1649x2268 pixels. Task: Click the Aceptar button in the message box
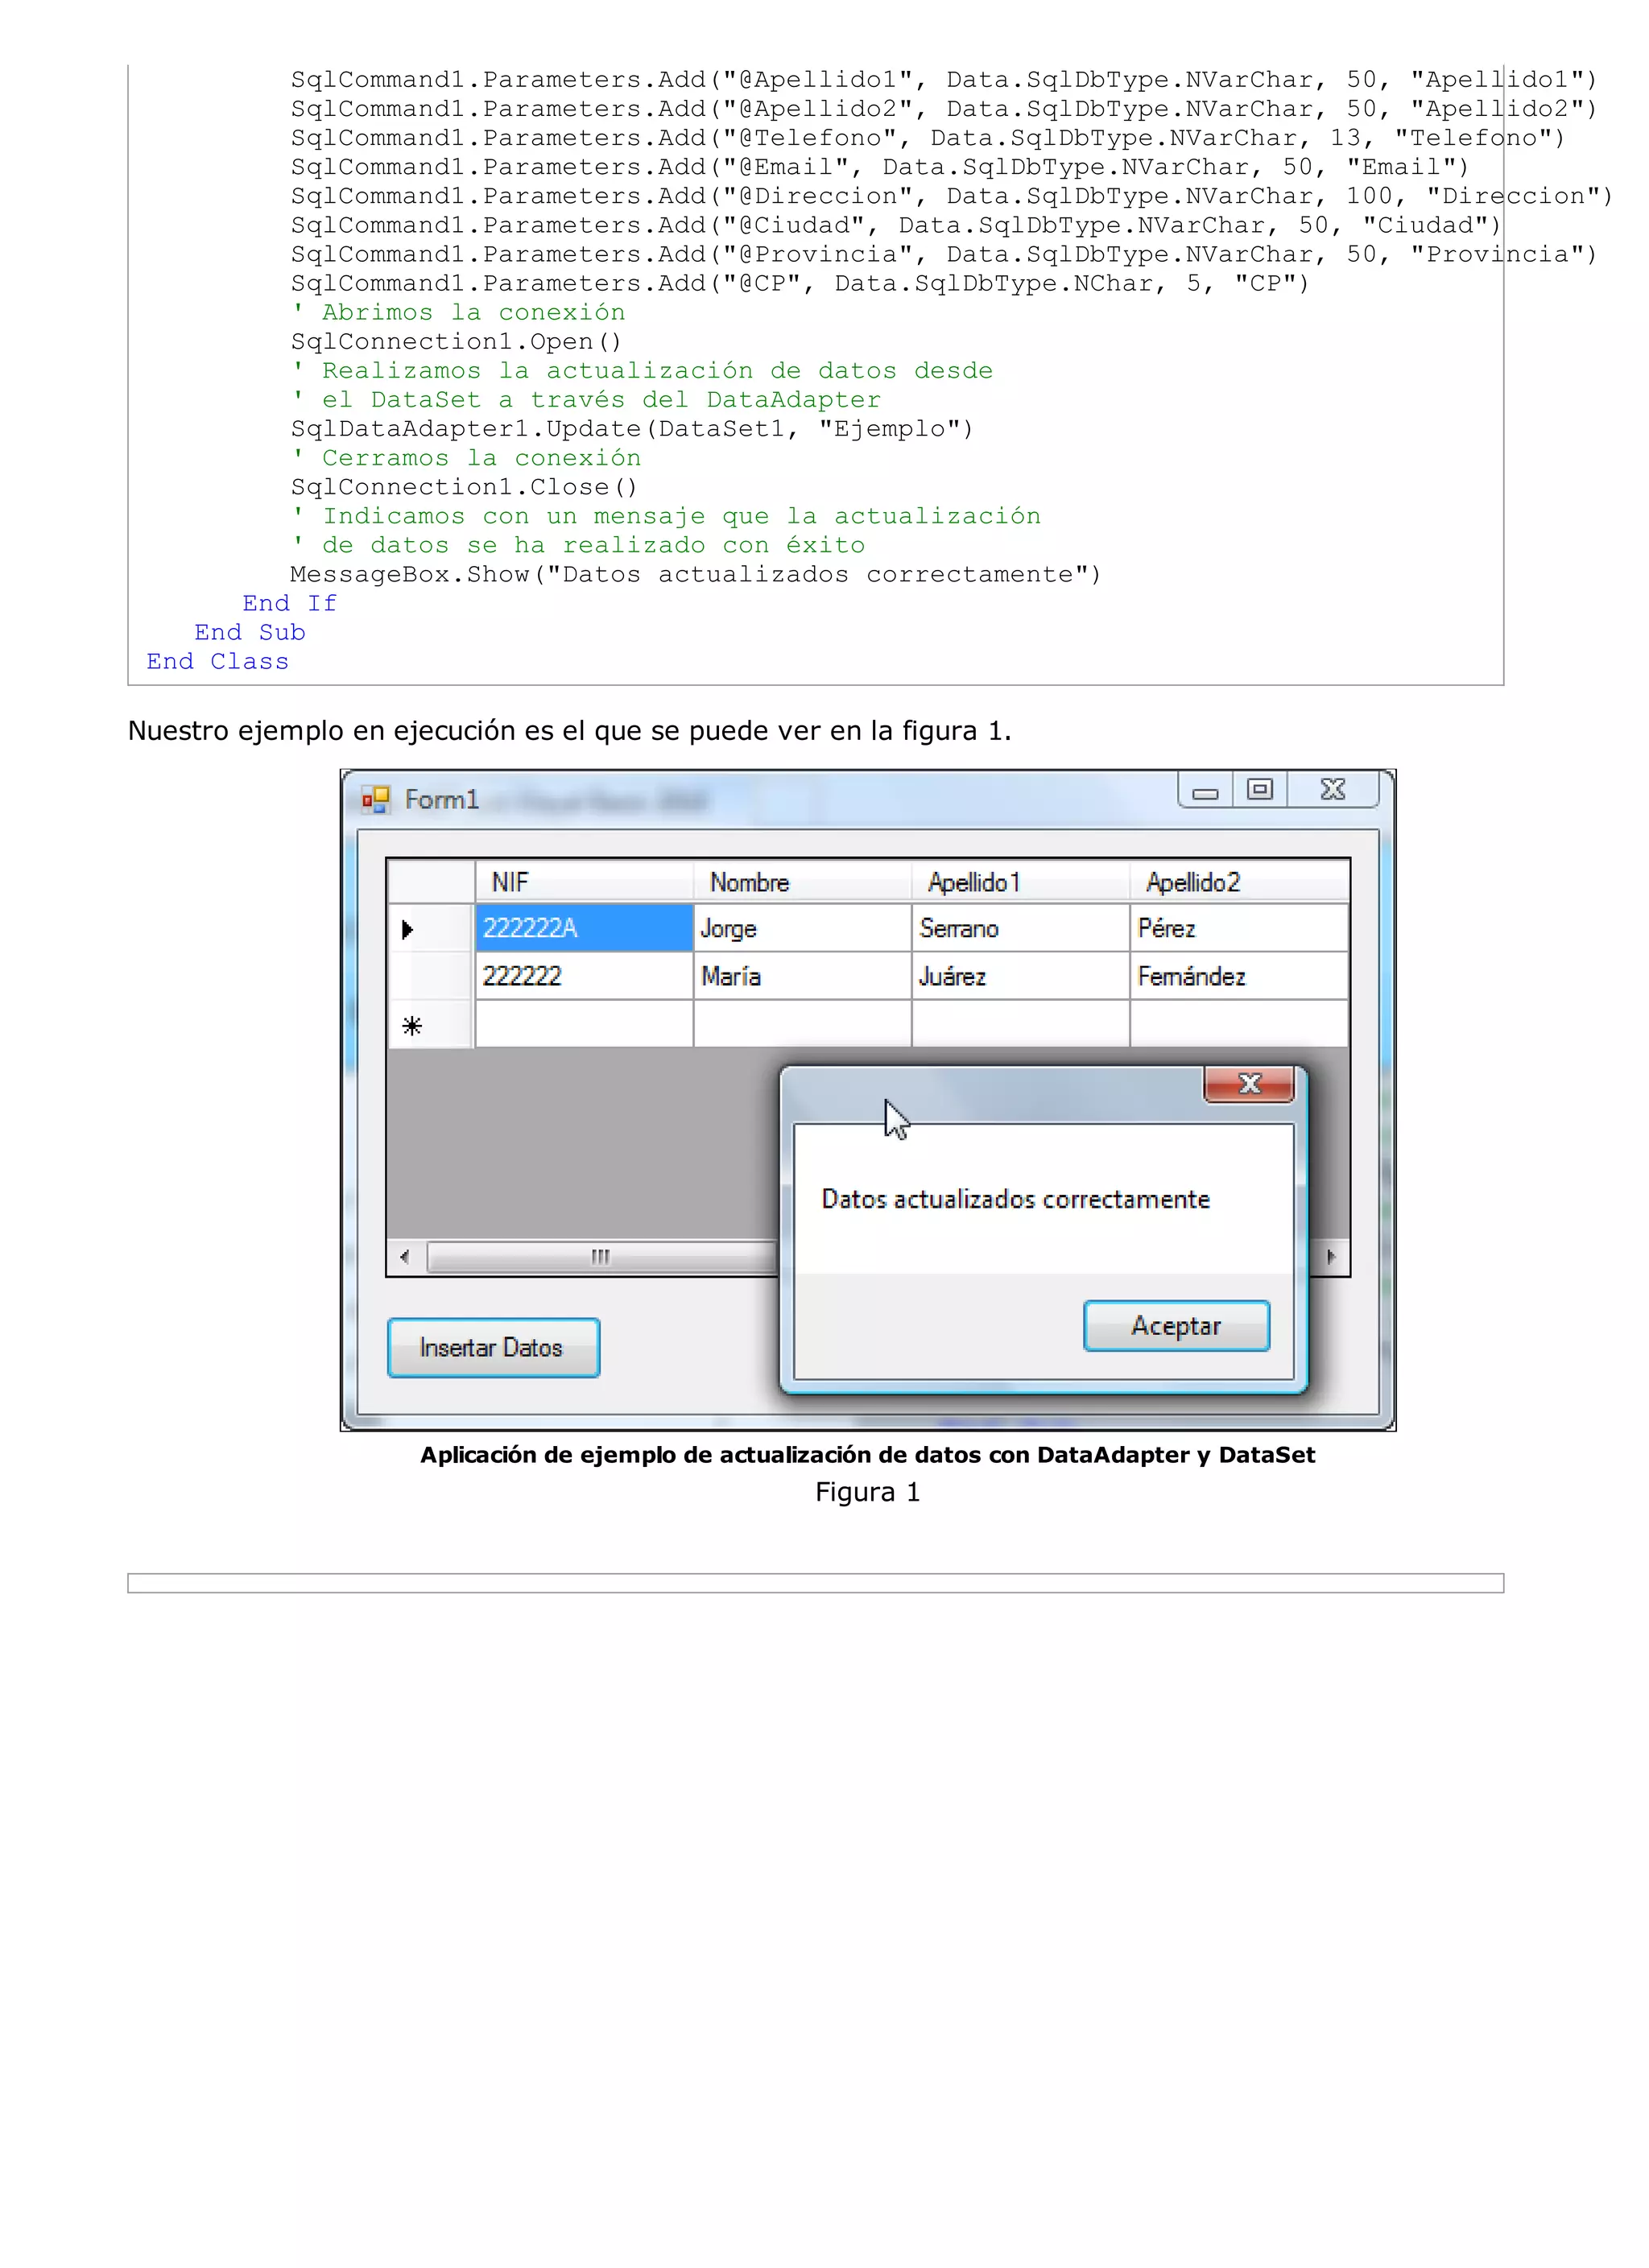click(1176, 1326)
